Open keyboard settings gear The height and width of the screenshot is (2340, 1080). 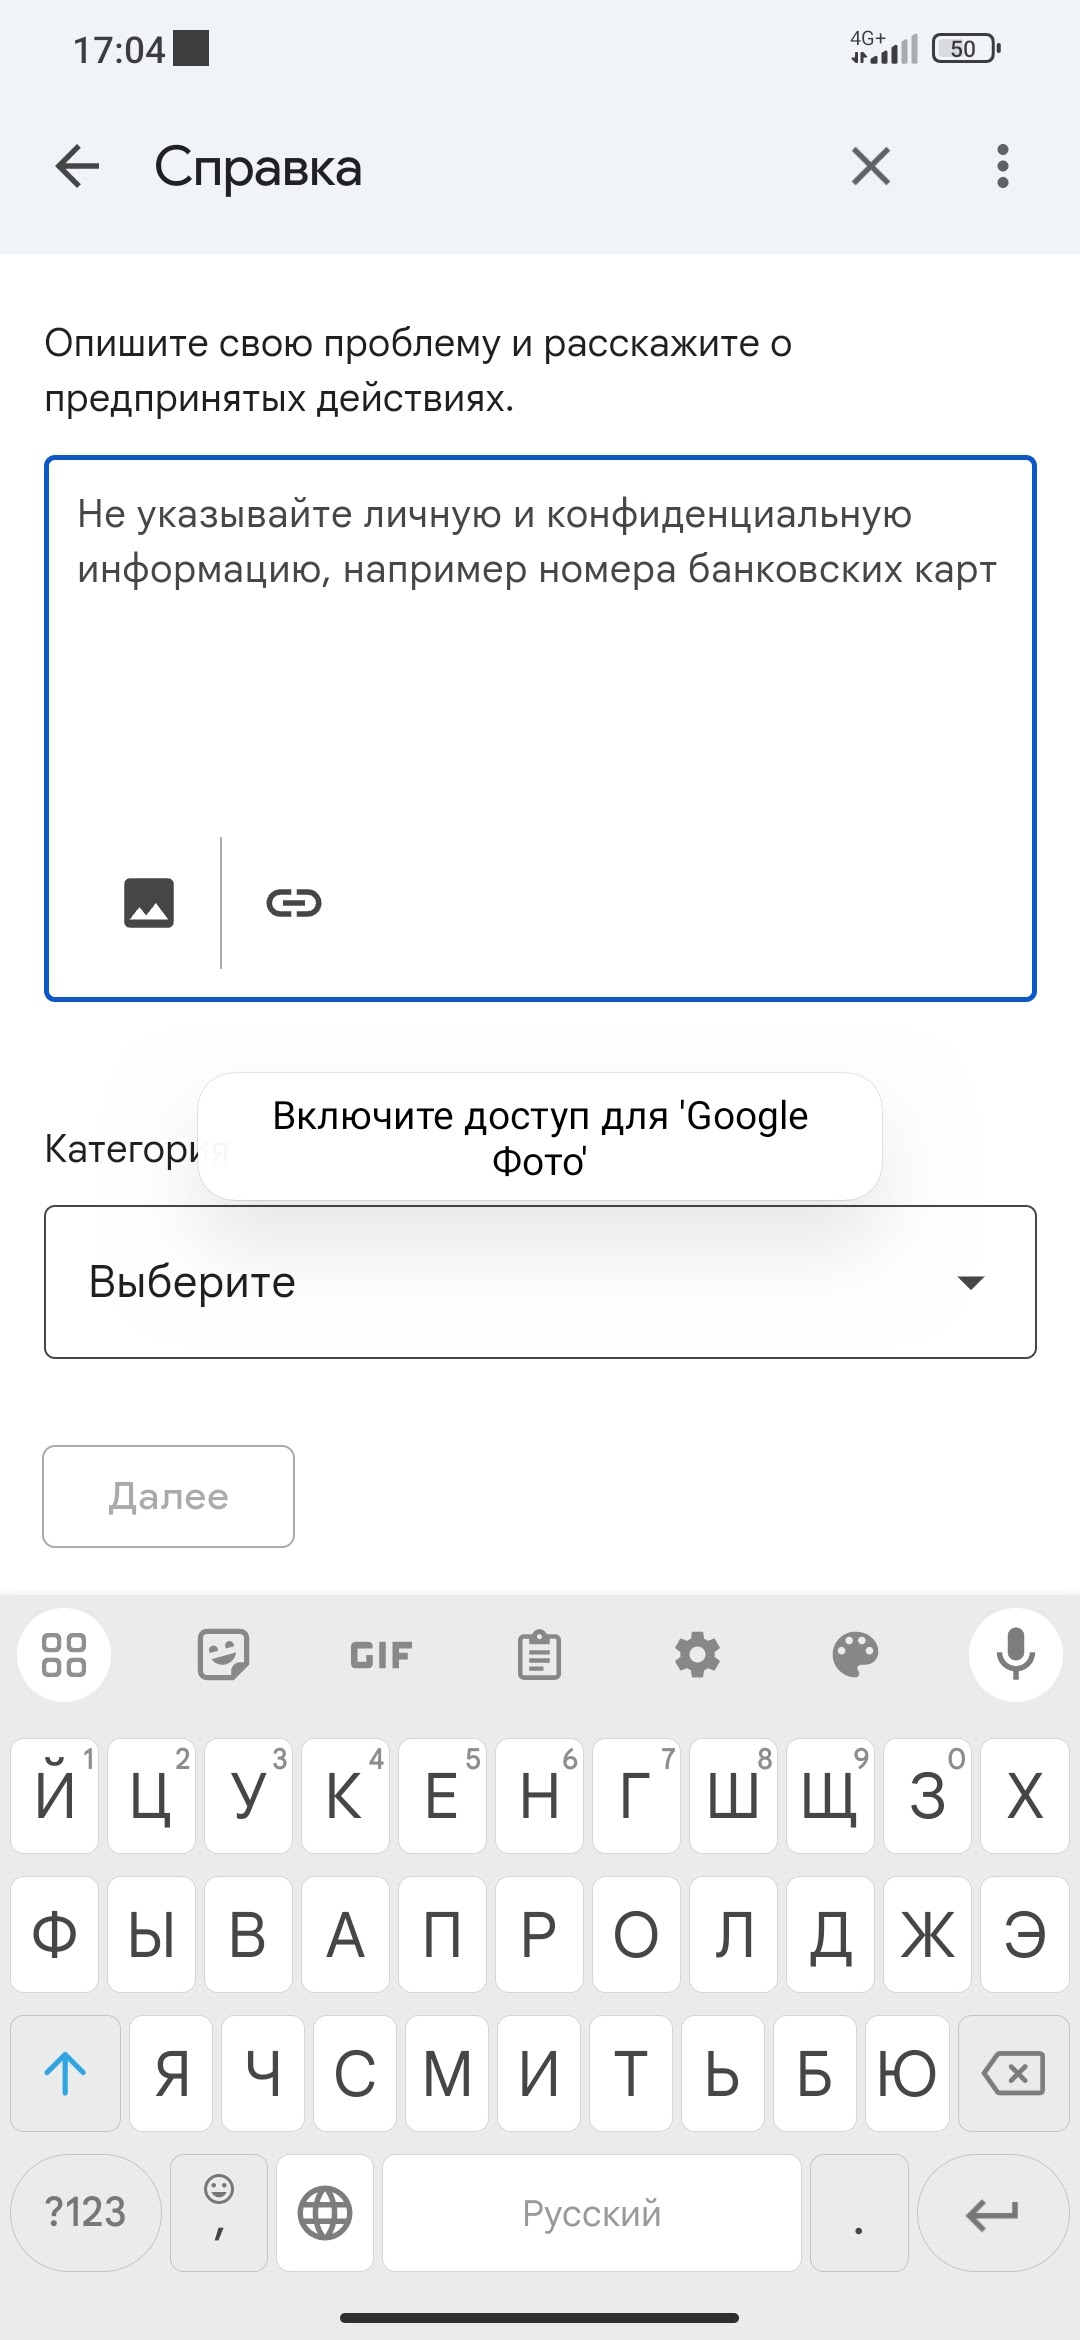coord(697,1655)
